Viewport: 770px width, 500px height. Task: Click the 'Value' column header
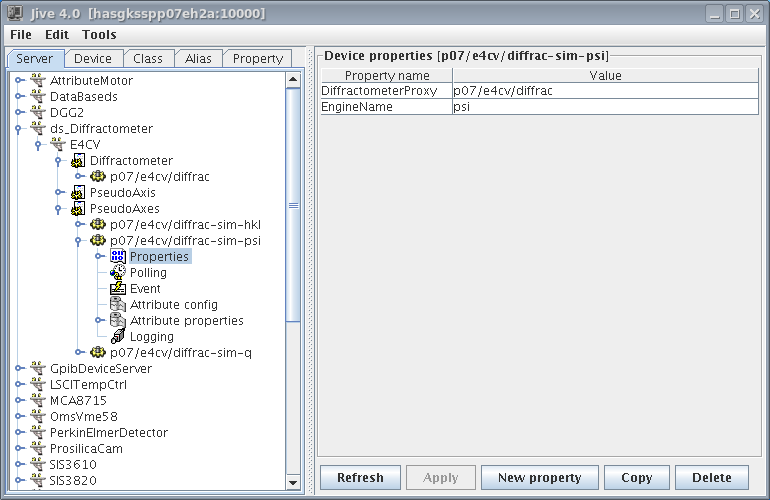(x=605, y=75)
